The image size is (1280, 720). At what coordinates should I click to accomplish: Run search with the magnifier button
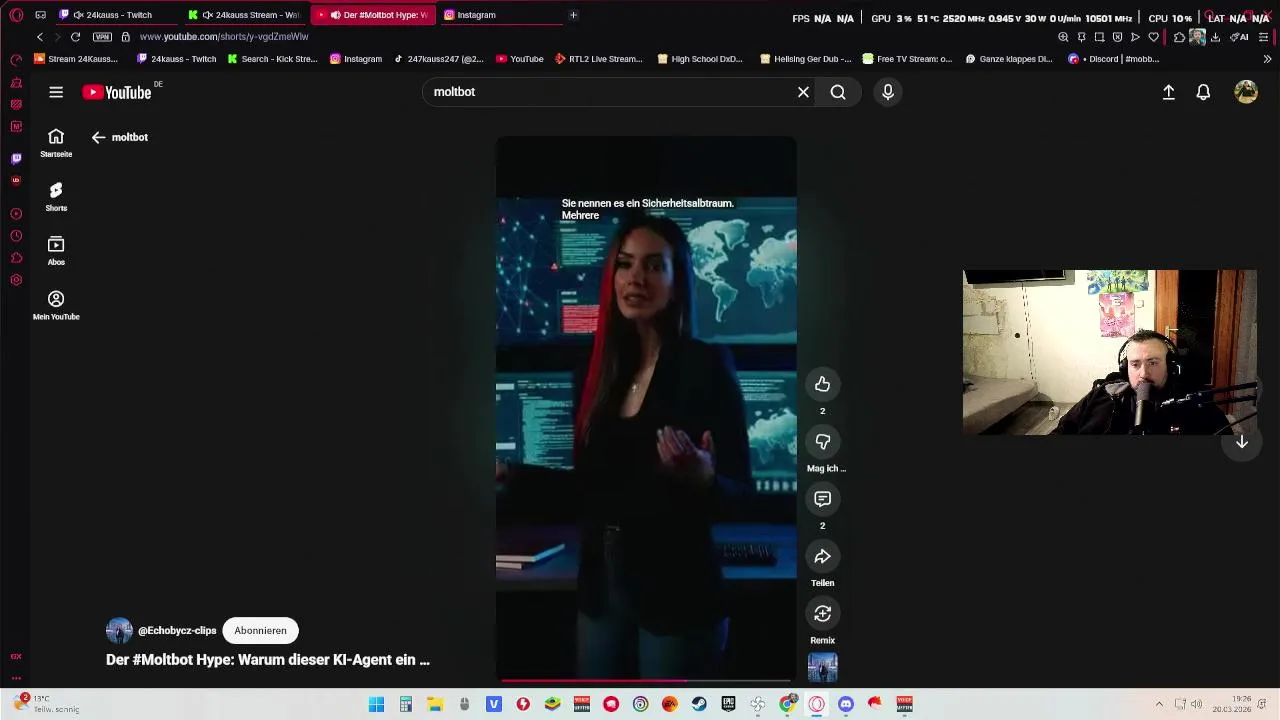(x=838, y=92)
